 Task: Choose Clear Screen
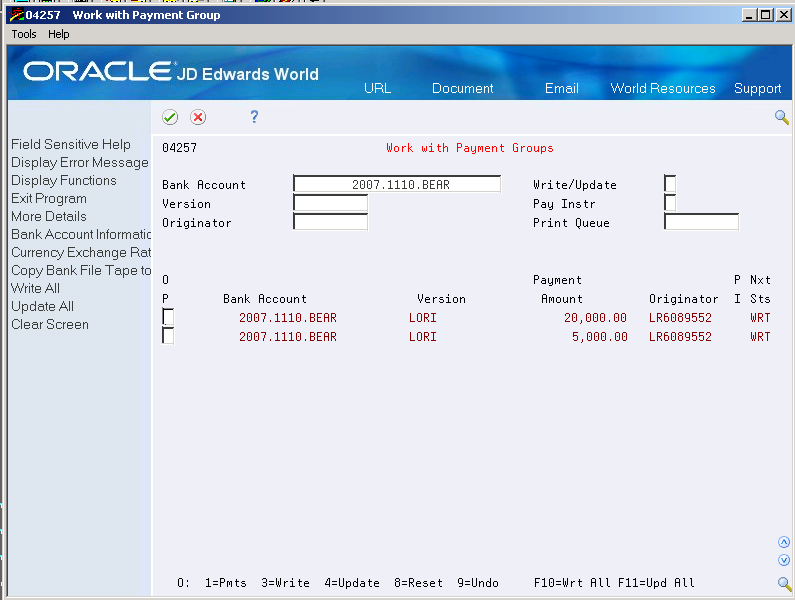[50, 325]
